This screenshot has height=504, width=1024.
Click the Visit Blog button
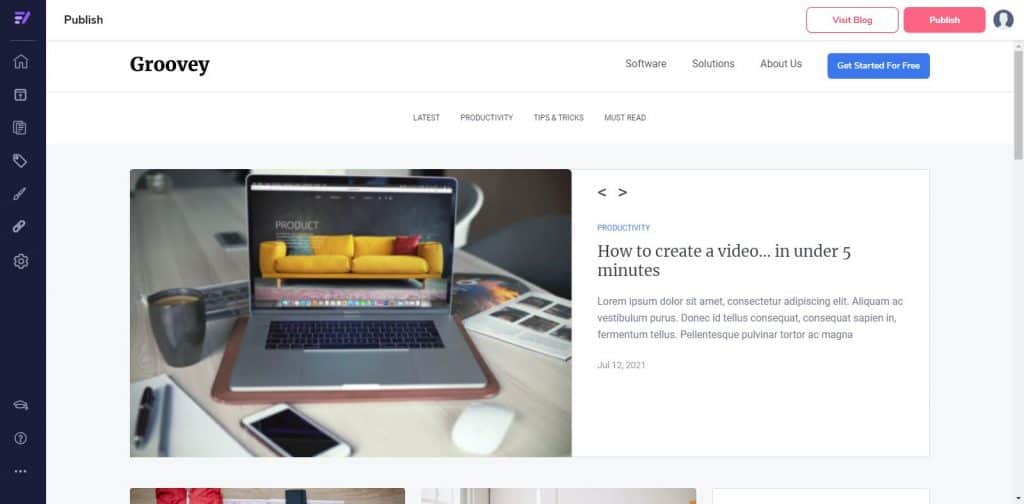click(x=852, y=20)
